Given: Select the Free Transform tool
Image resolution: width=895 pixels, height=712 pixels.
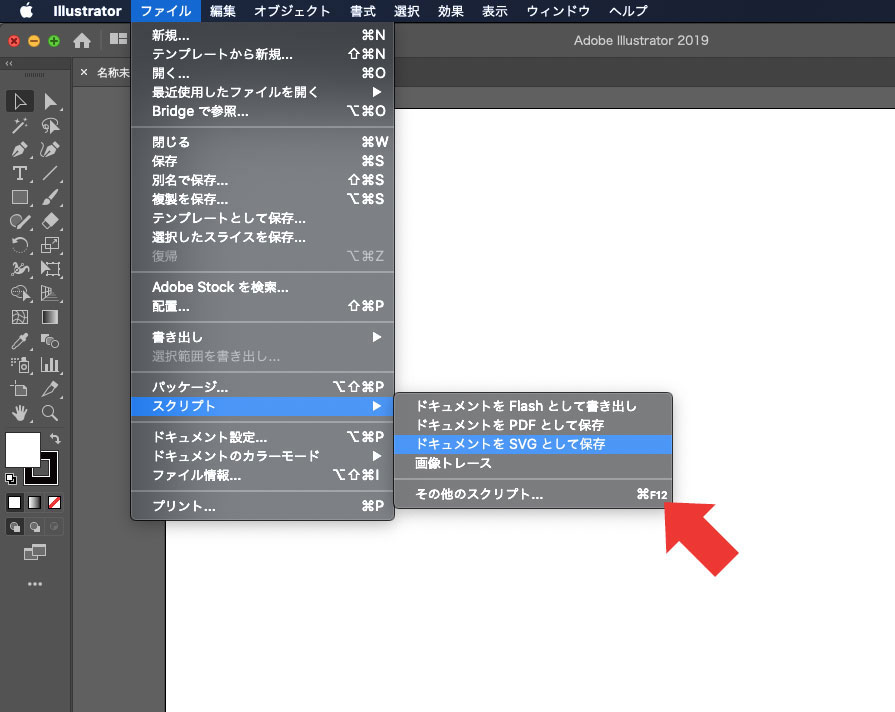Looking at the screenshot, I should tap(50, 269).
